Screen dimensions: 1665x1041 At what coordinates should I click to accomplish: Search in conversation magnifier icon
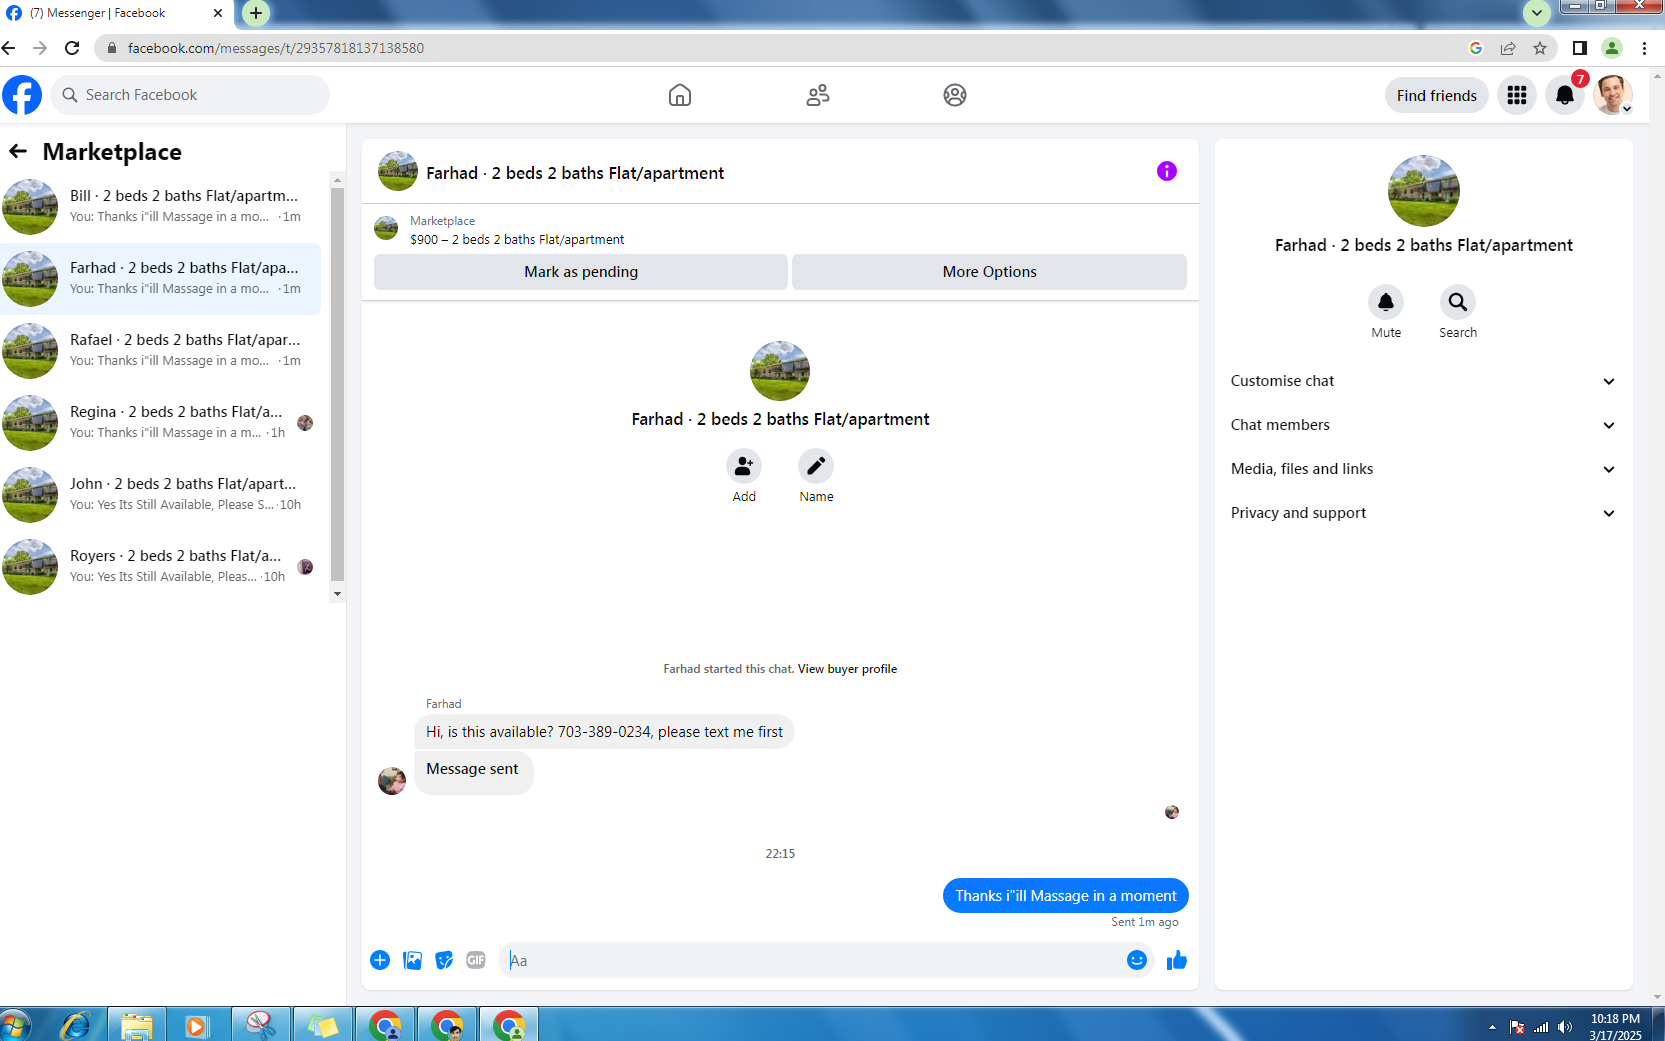1458,302
